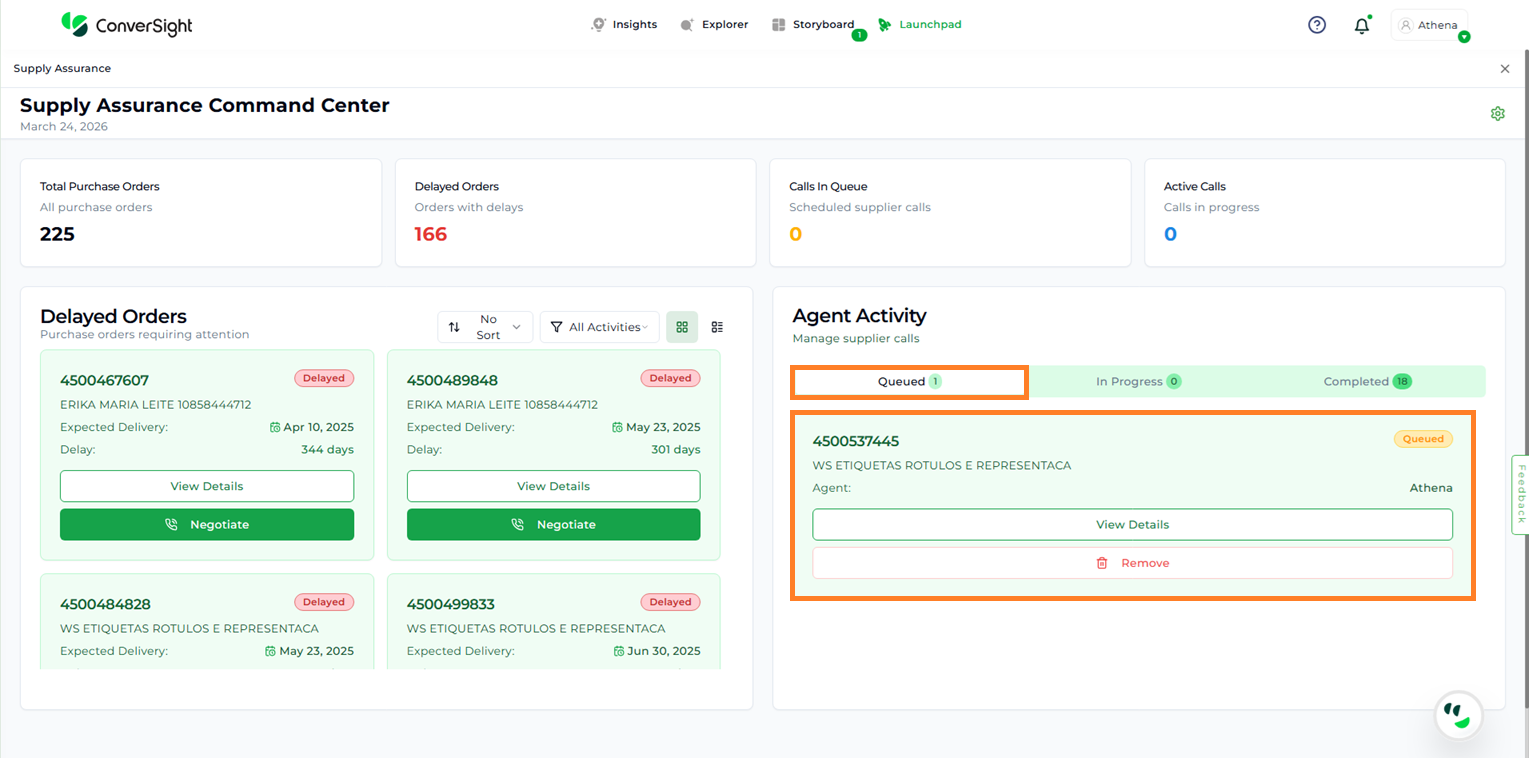
Task: Expand the No Sort dropdown
Action: (x=485, y=327)
